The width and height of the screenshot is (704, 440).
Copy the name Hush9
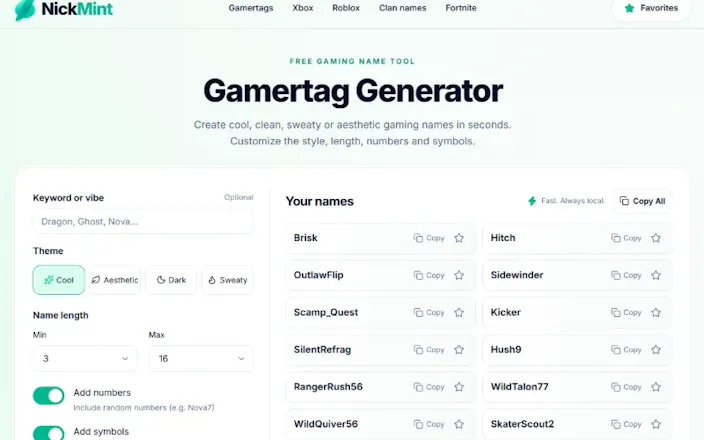click(626, 350)
